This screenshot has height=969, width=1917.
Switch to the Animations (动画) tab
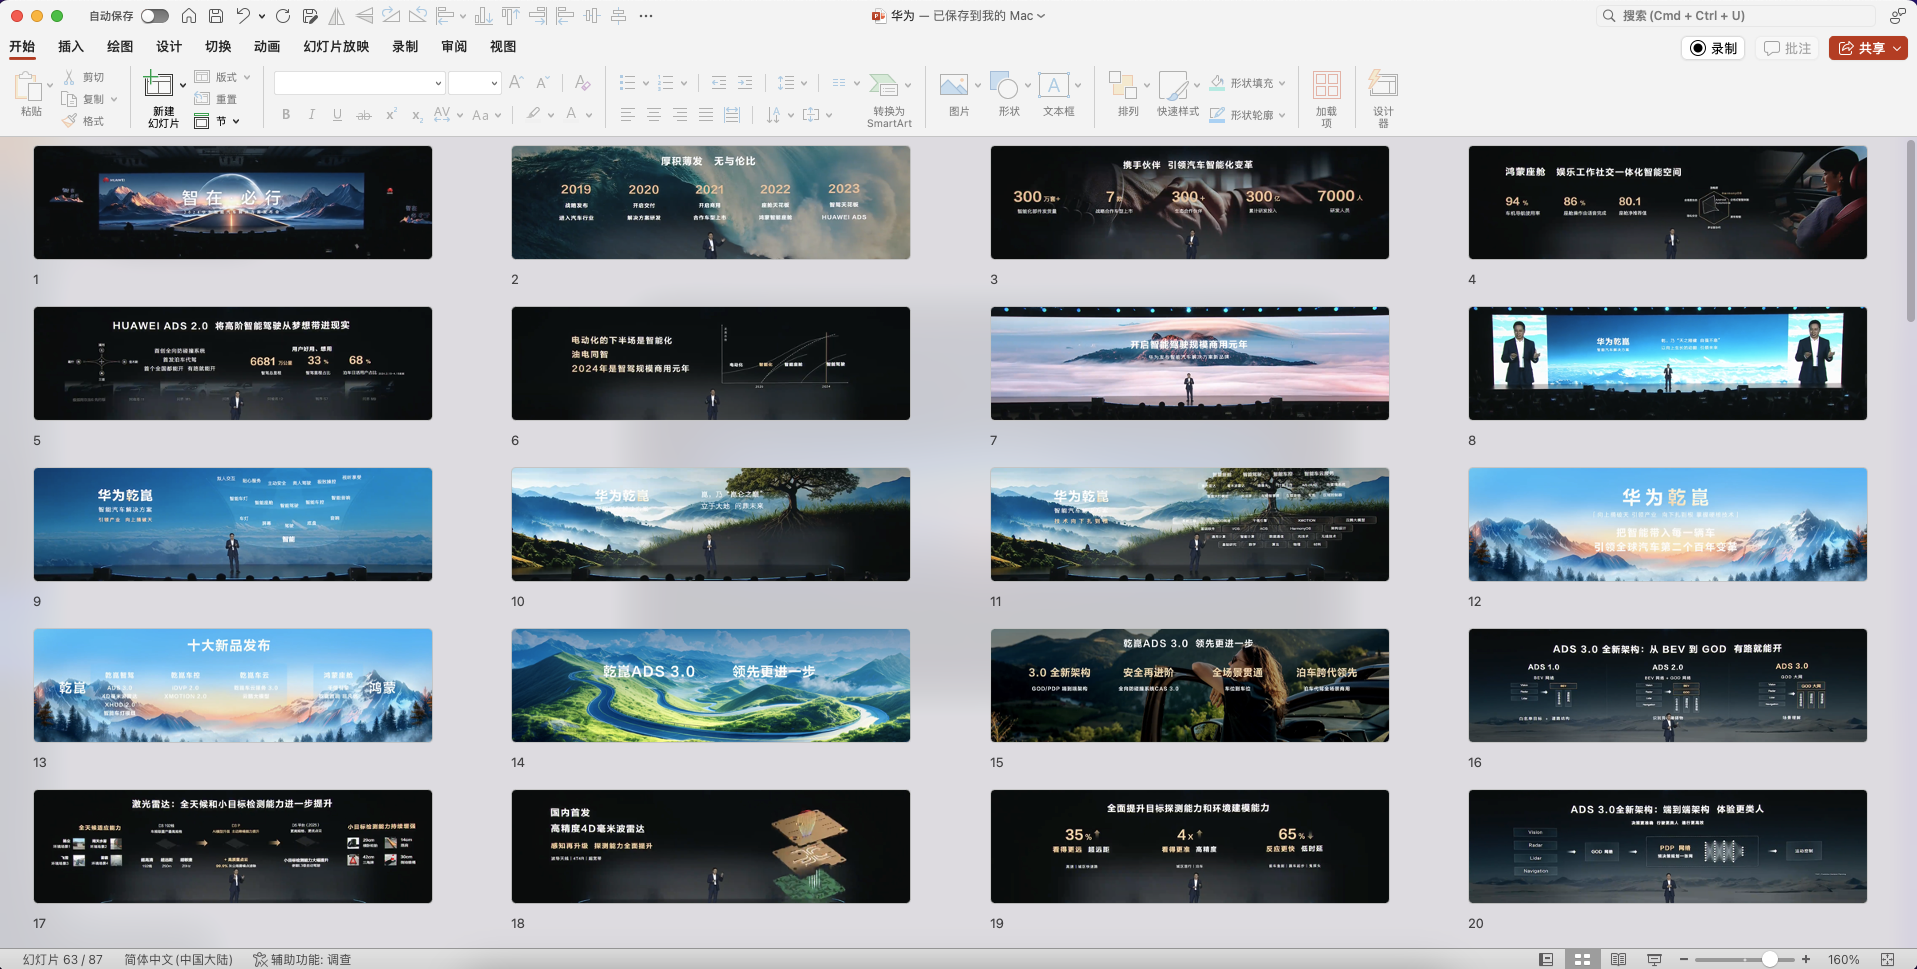pyautogui.click(x=267, y=46)
